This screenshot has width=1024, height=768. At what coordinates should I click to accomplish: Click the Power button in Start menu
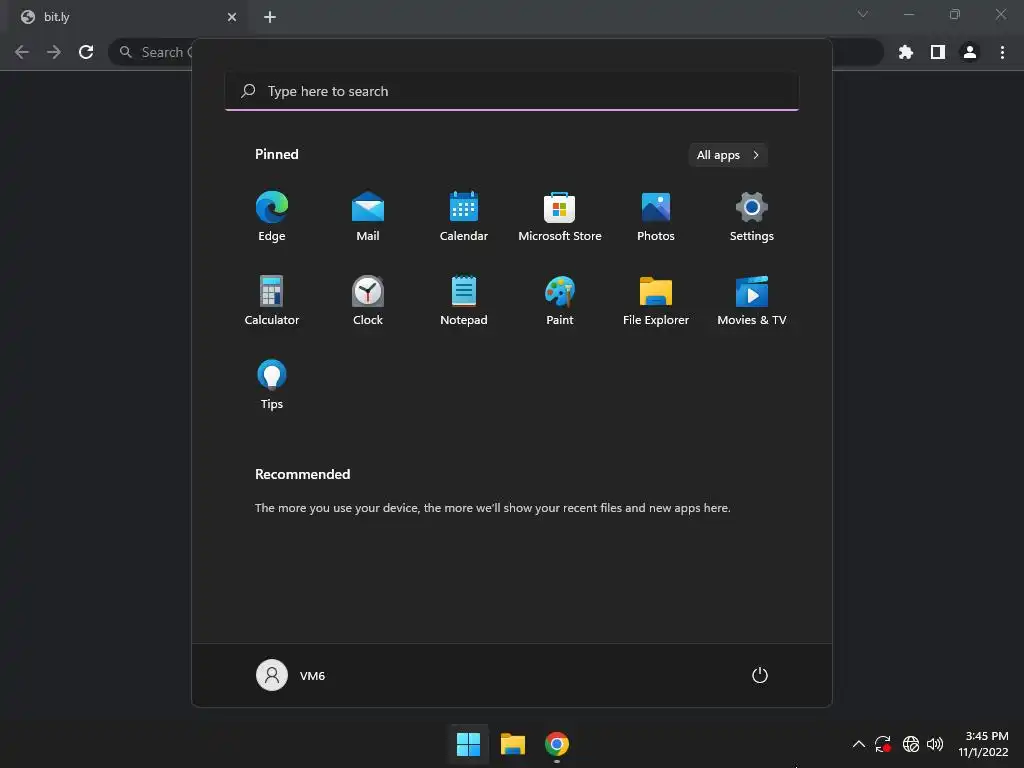[760, 675]
